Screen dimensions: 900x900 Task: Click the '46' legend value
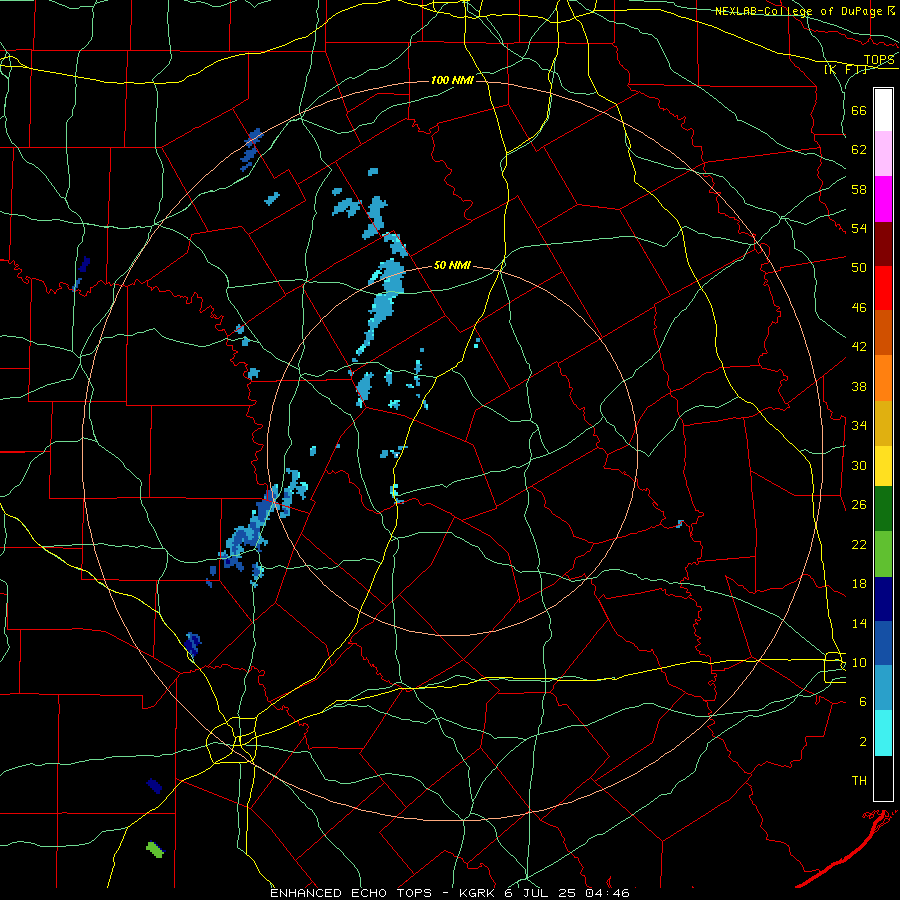click(859, 307)
